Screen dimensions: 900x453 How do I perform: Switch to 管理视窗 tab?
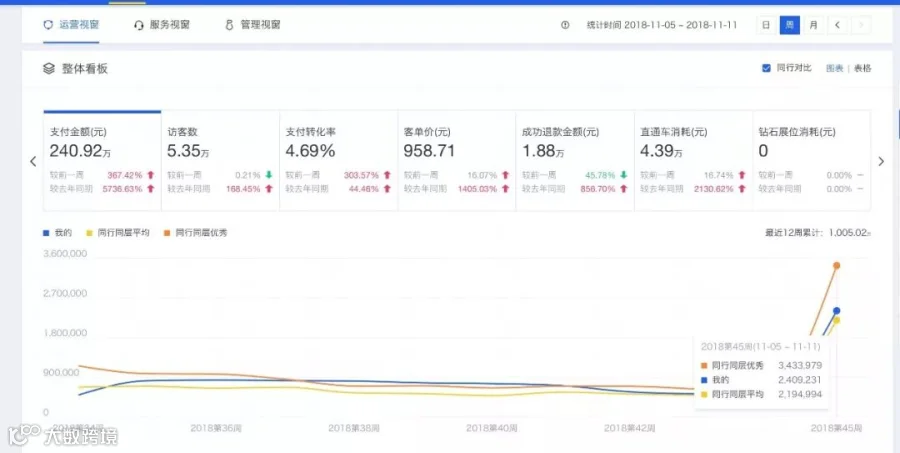253,25
